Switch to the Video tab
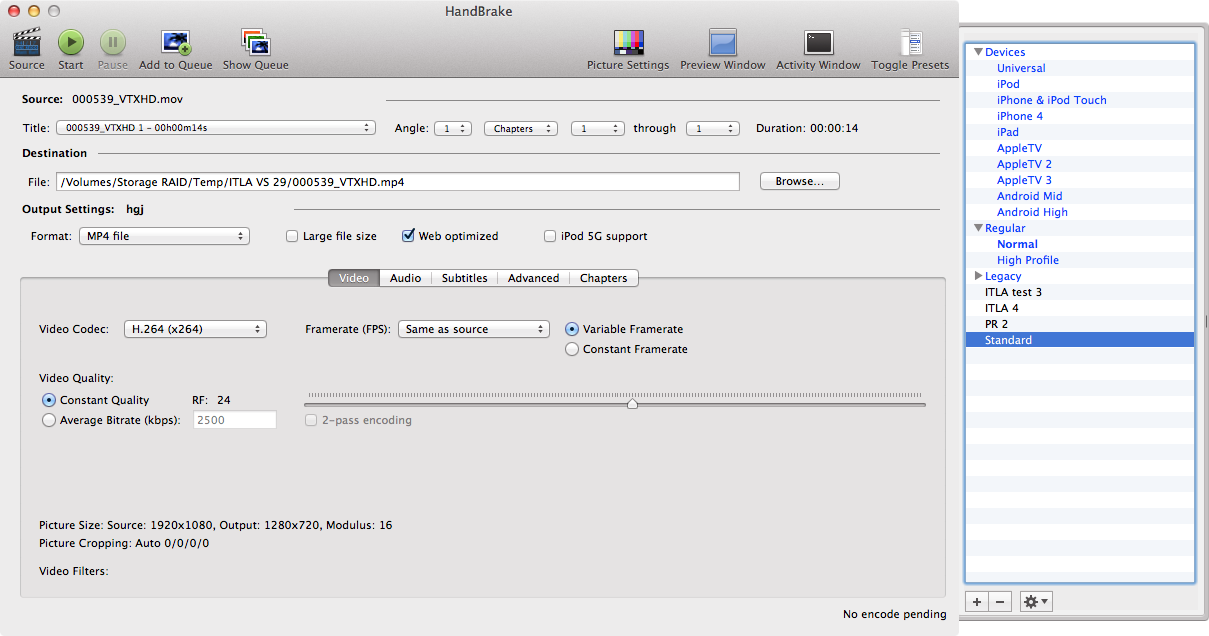The width and height of the screenshot is (1209, 636). (354, 278)
